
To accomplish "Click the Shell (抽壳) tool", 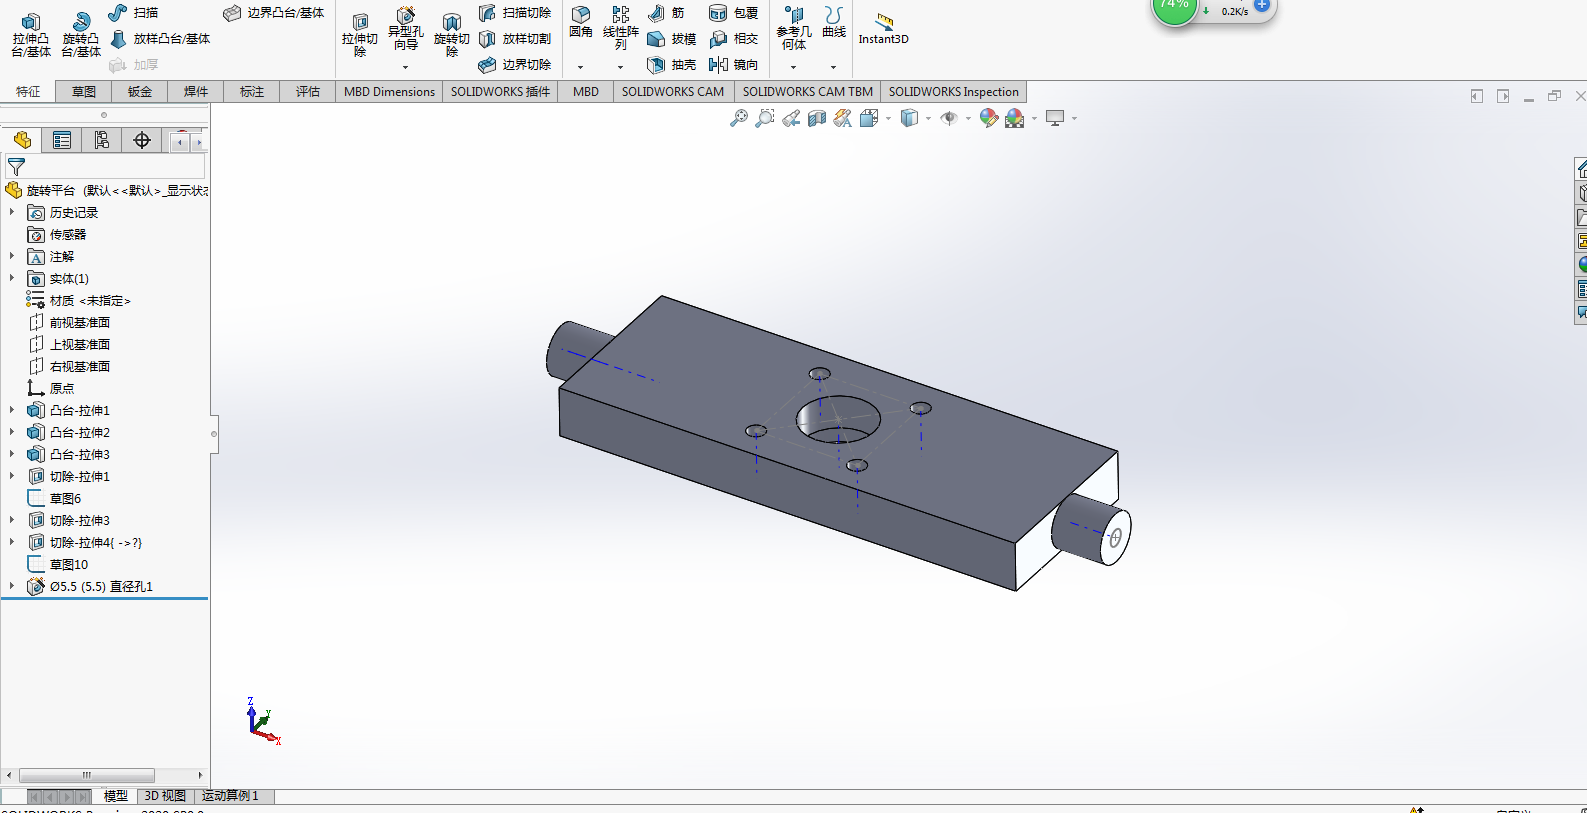I will (671, 65).
